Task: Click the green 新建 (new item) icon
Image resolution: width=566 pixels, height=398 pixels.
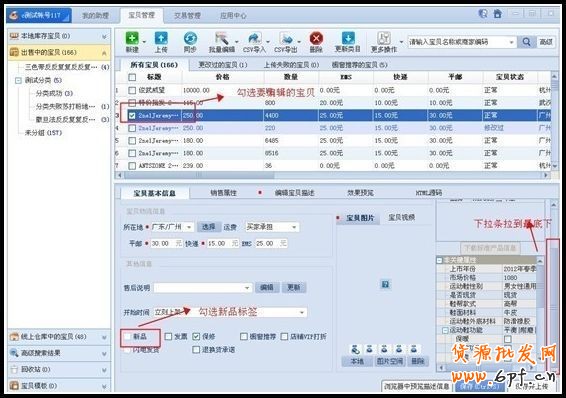Action: pyautogui.click(x=132, y=38)
